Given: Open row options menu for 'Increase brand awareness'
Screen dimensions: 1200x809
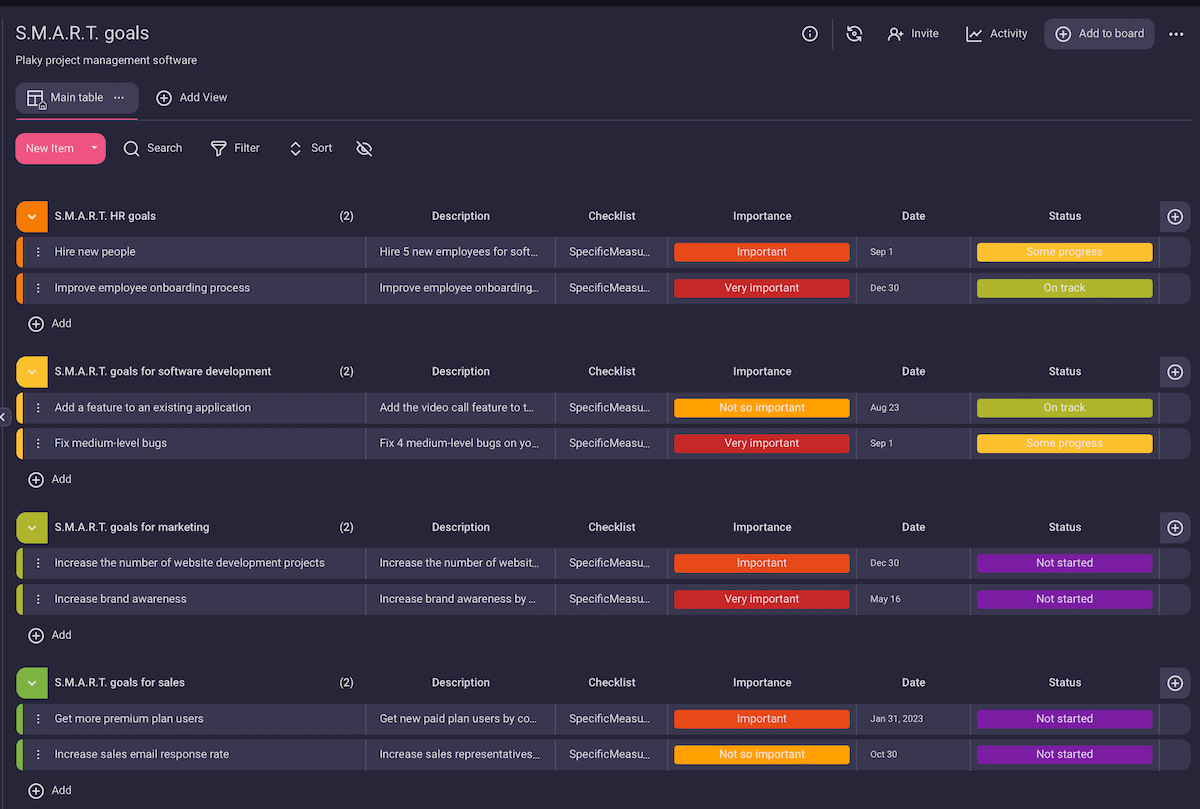Looking at the screenshot, I should 37,598.
